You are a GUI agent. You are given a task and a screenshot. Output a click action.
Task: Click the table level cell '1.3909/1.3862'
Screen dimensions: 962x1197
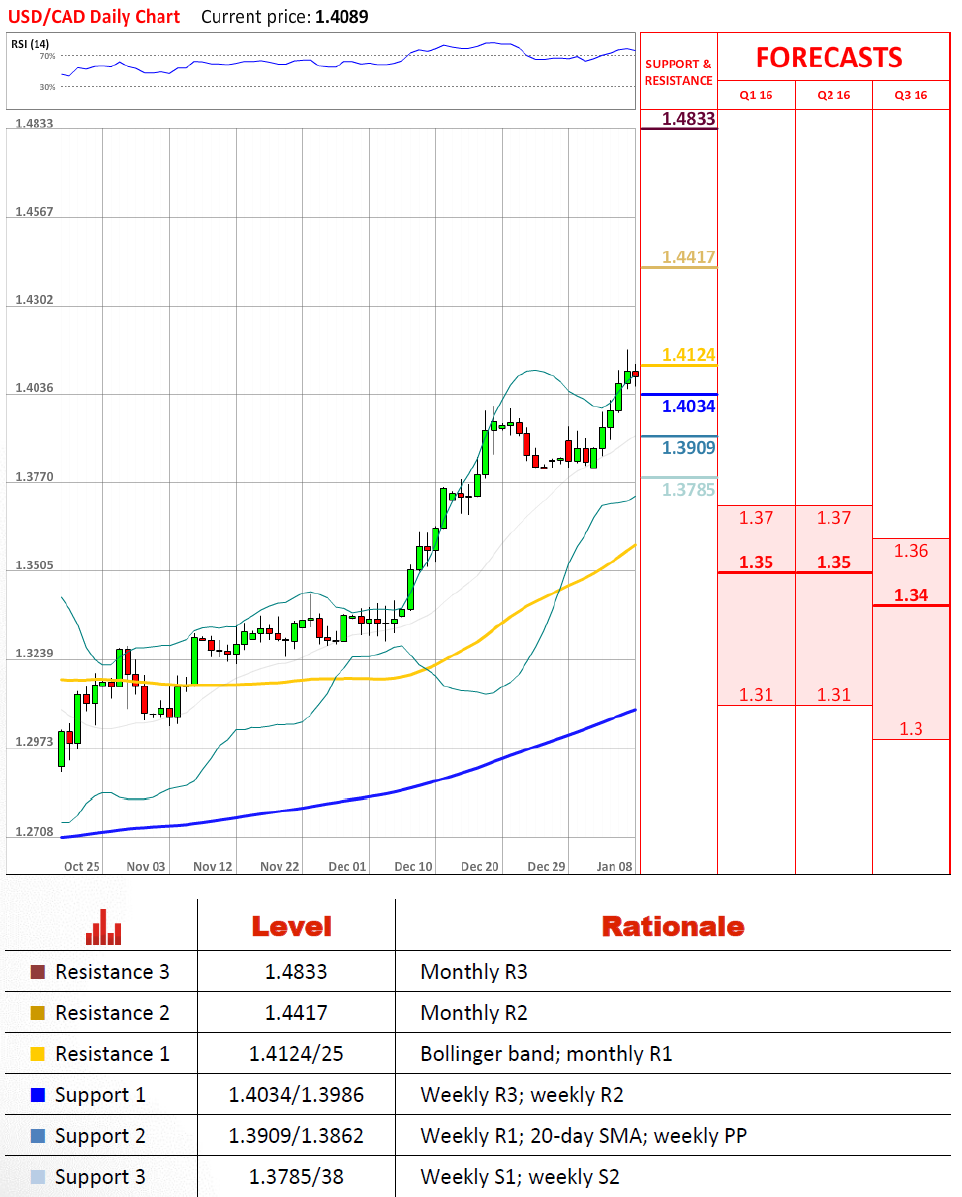(296, 1137)
